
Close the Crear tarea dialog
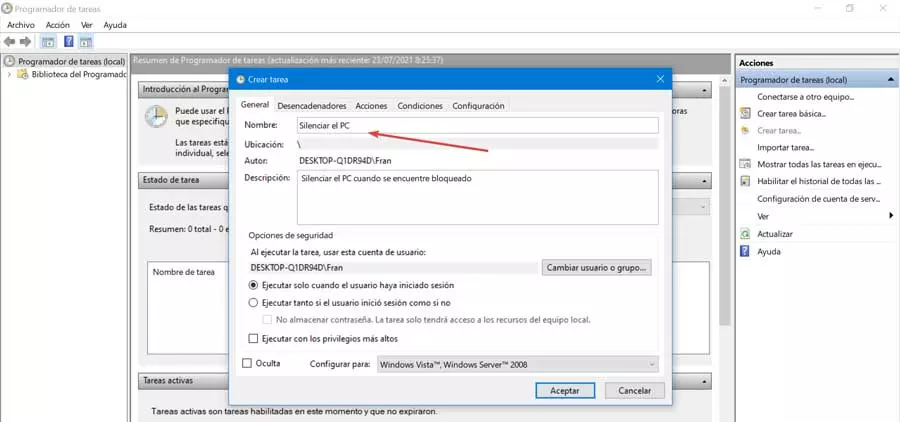(x=660, y=79)
